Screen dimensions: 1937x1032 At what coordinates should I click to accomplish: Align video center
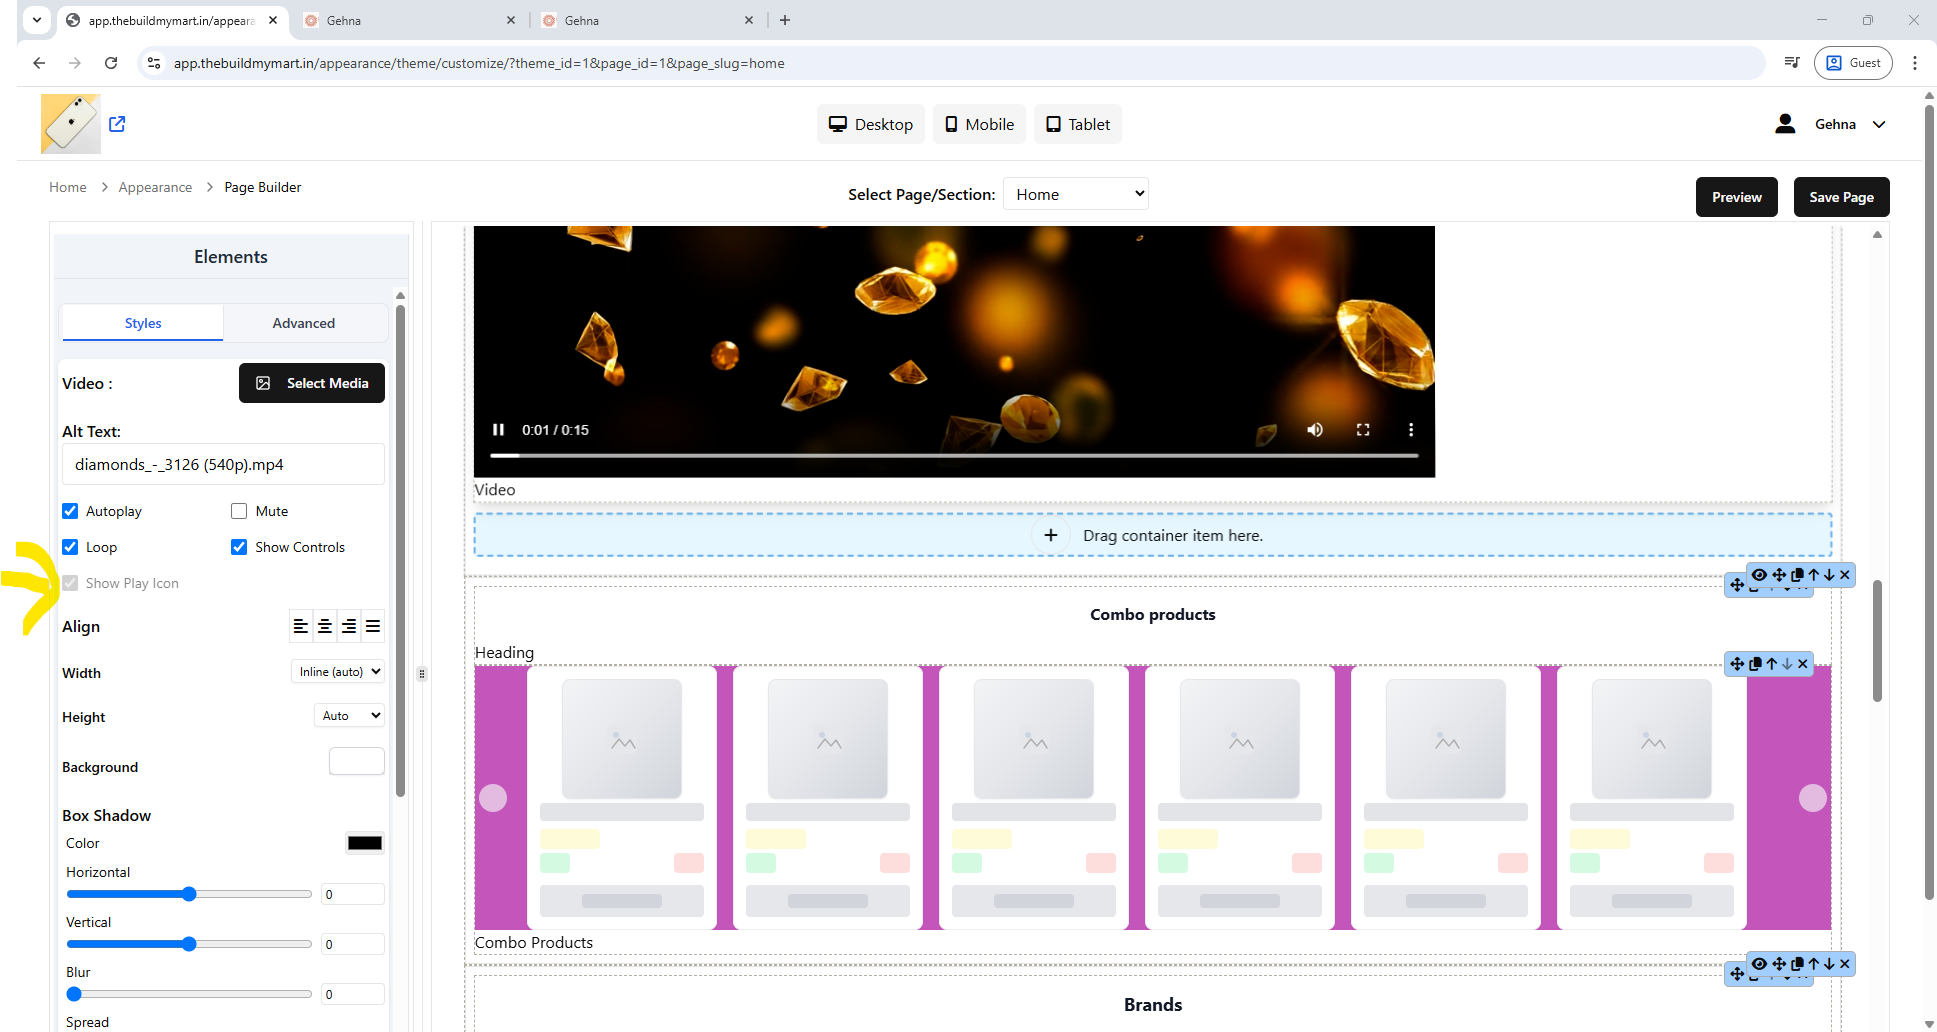[x=325, y=626]
